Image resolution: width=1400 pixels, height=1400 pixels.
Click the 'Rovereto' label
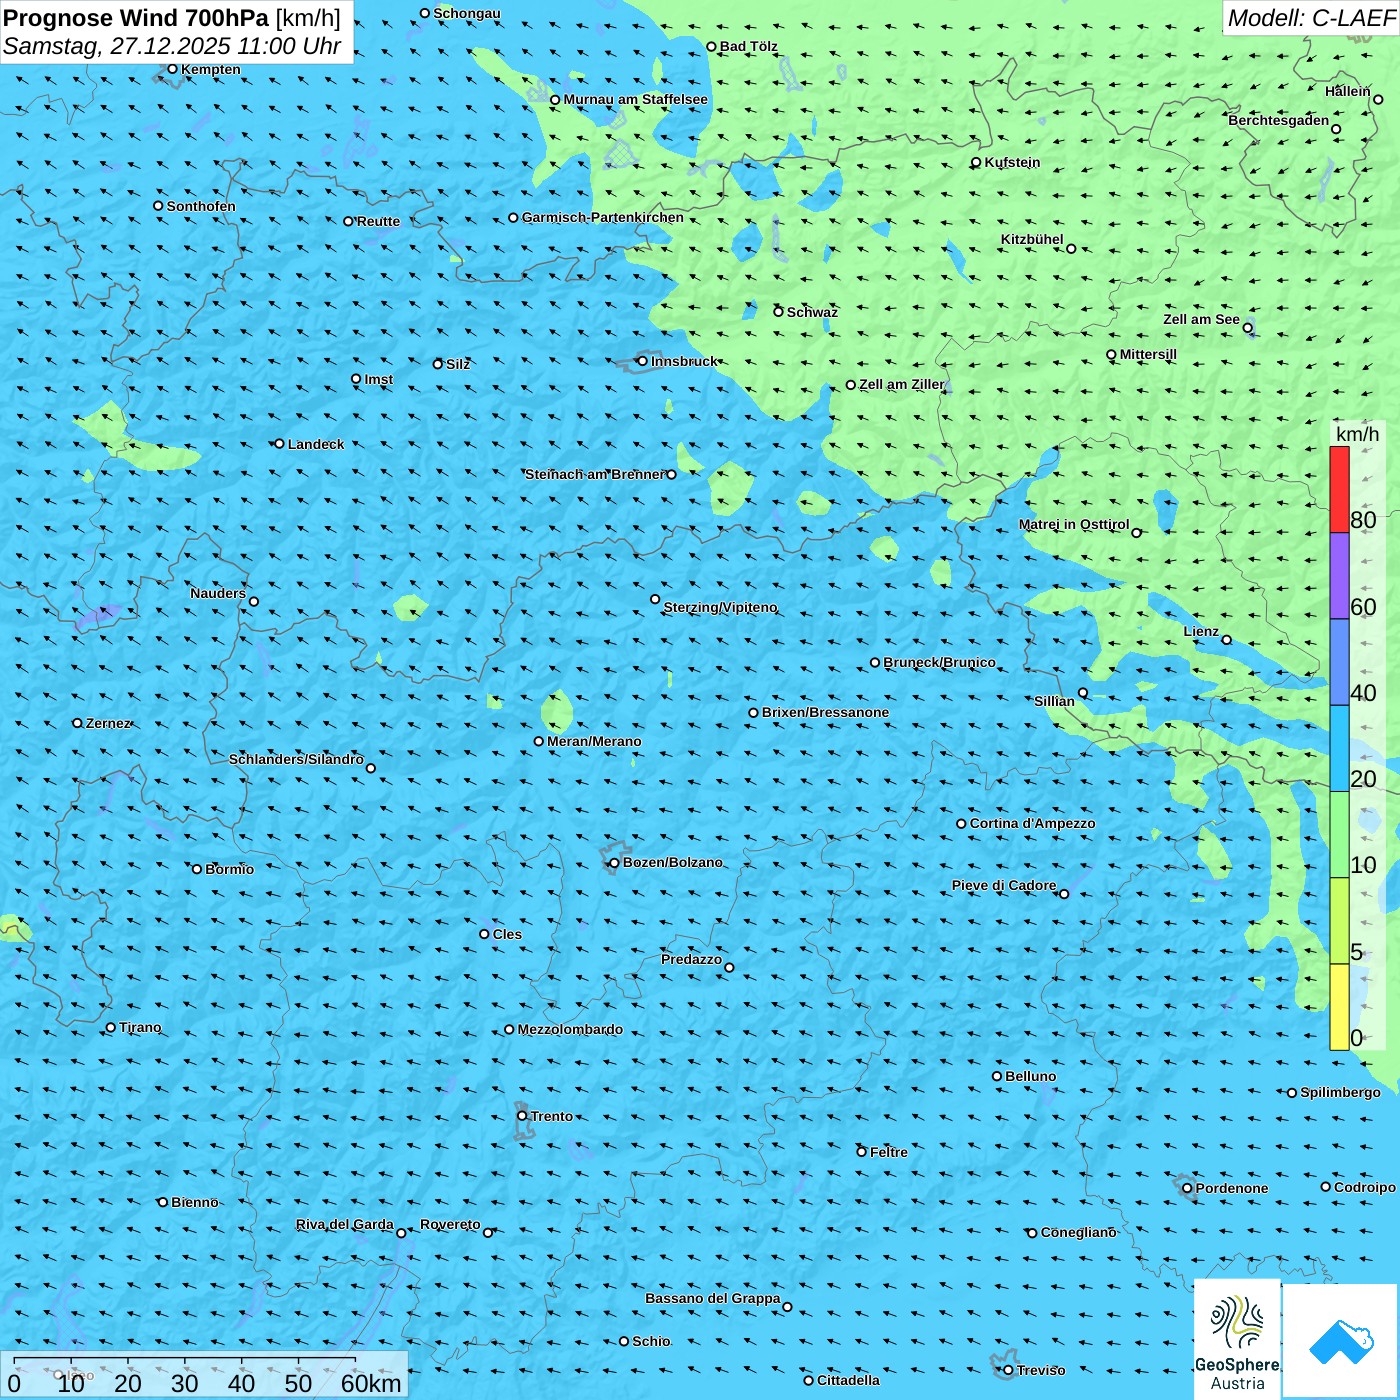[450, 1224]
